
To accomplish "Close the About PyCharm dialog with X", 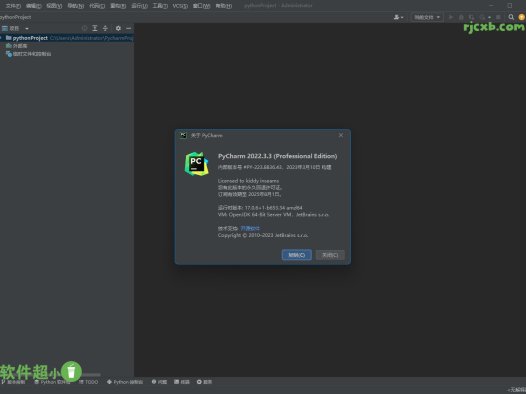I will 341,135.
